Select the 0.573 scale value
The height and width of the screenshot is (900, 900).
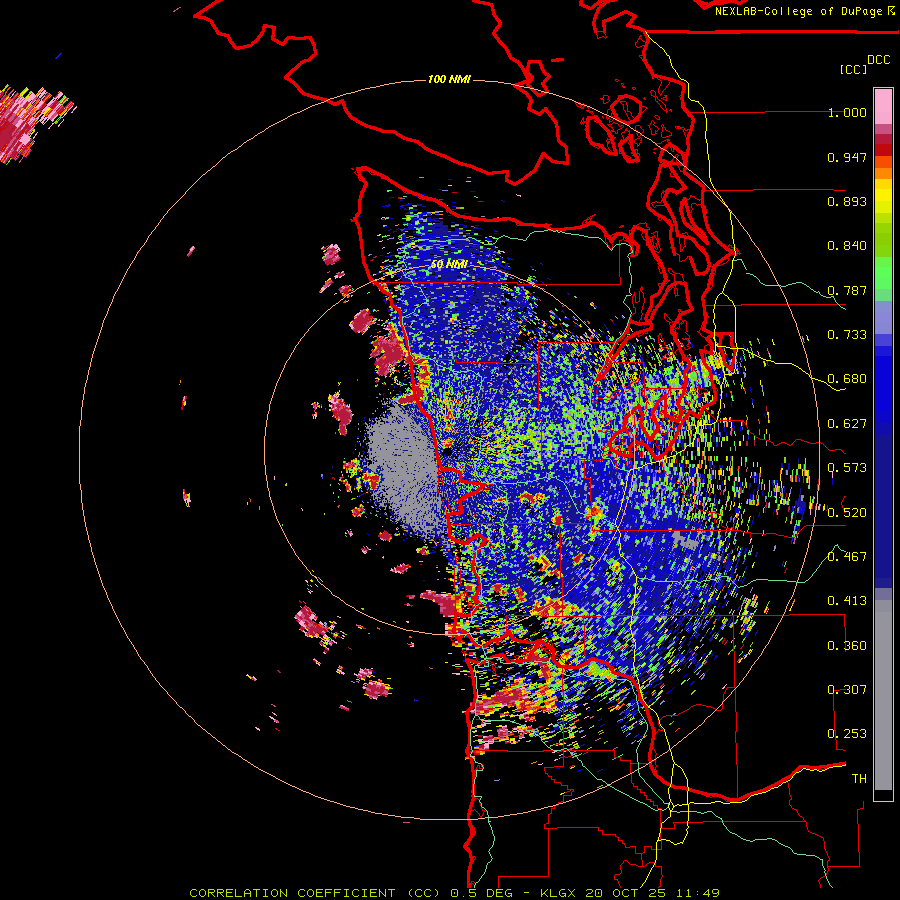tap(847, 468)
